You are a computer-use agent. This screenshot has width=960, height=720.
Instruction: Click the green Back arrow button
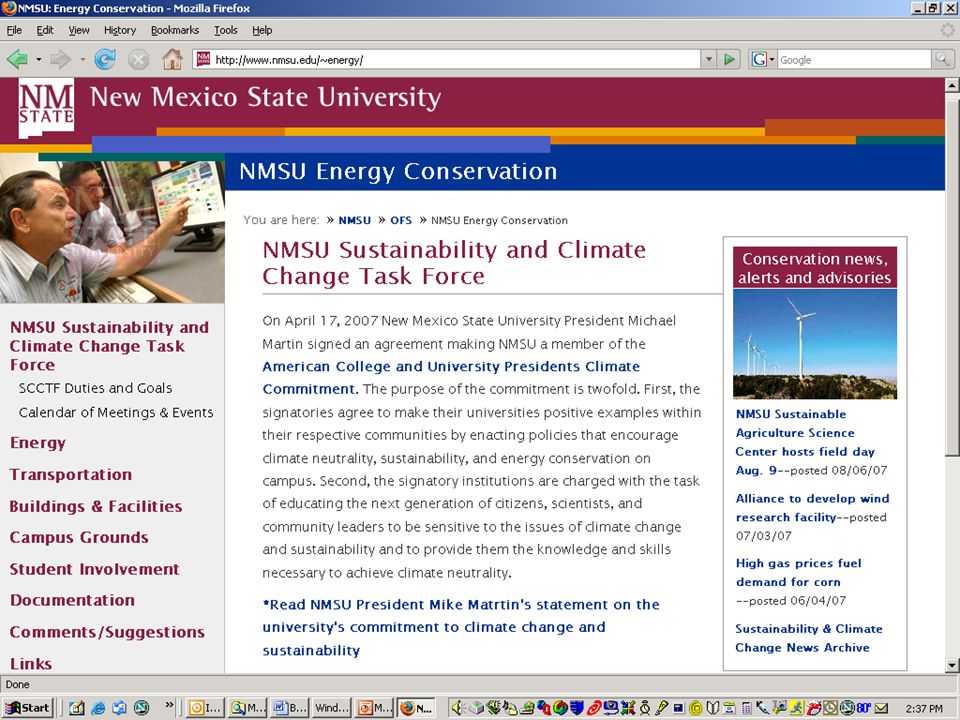[17, 59]
